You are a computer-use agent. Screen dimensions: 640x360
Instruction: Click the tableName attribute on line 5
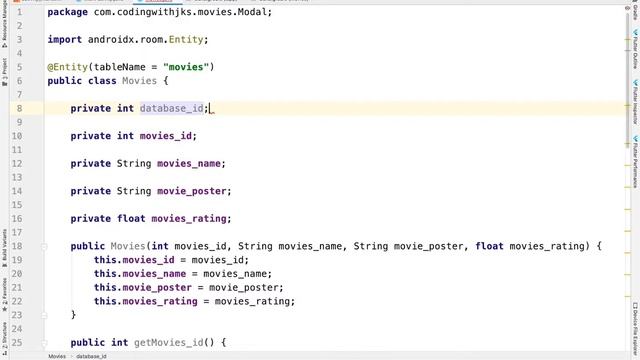pyautogui.click(x=119, y=67)
